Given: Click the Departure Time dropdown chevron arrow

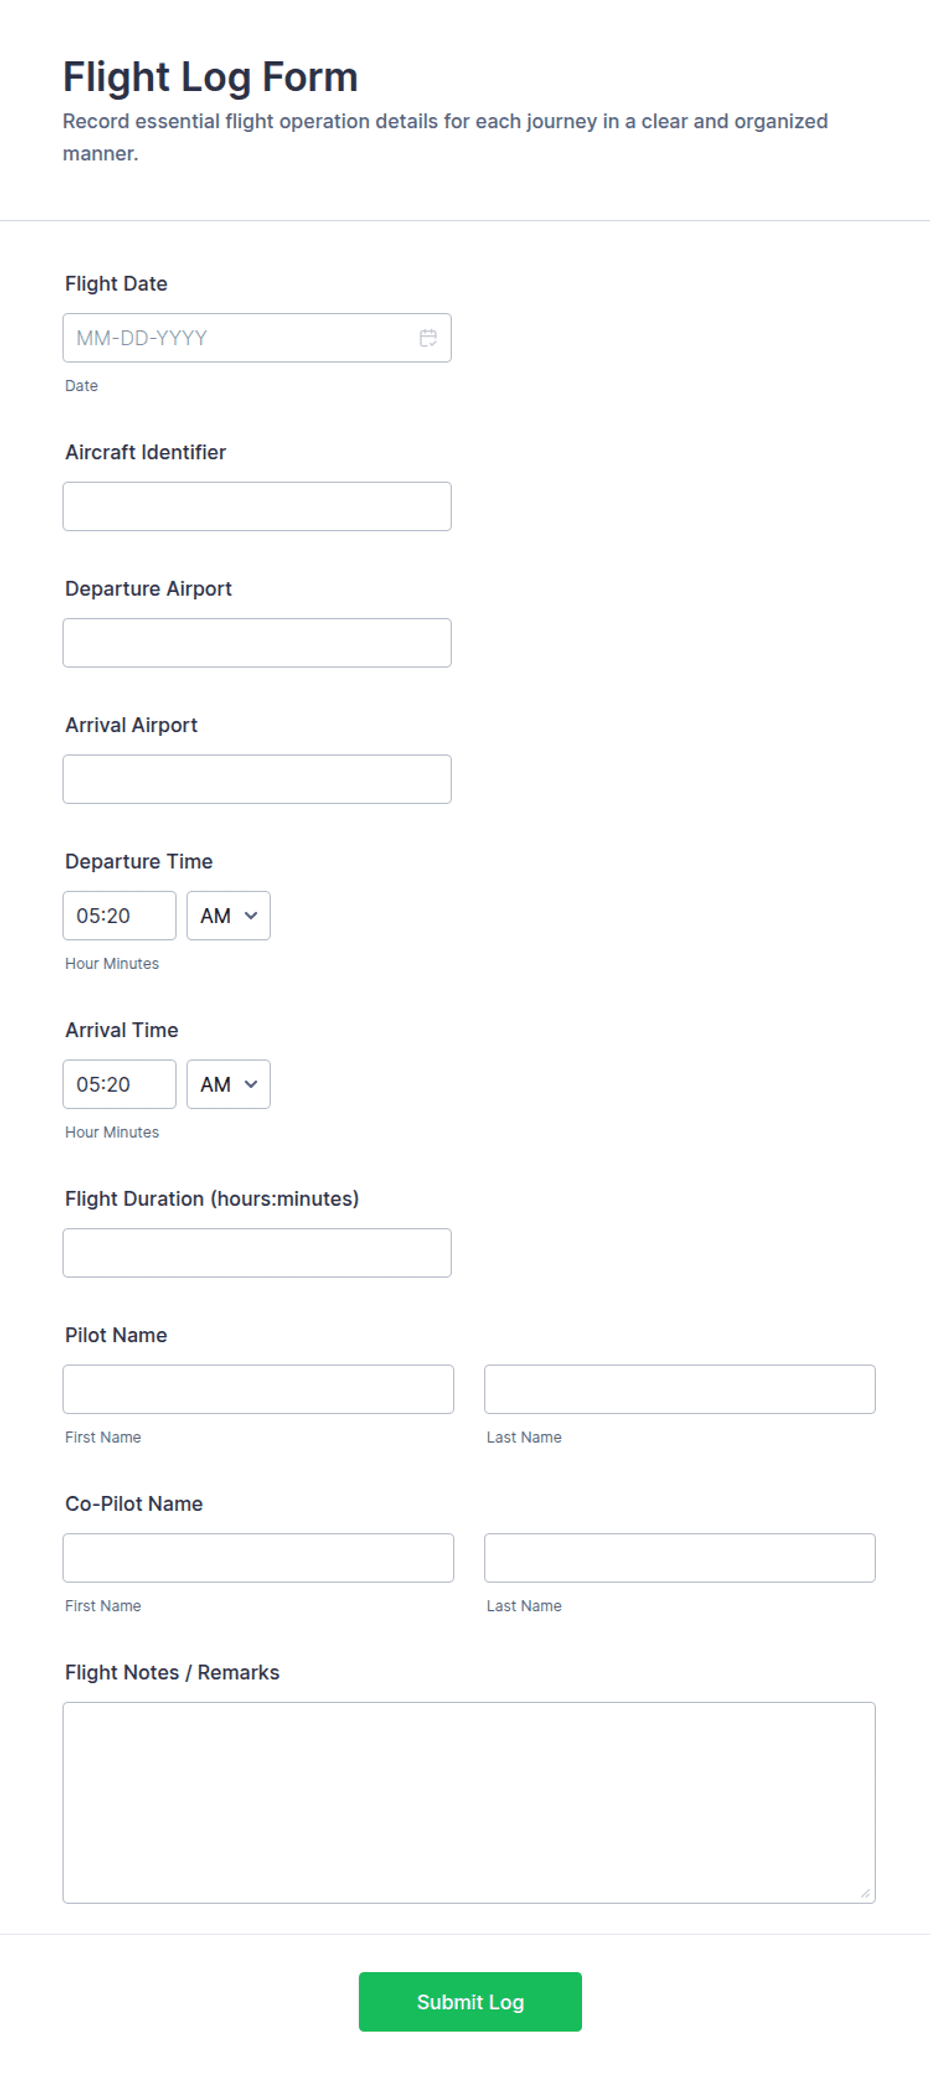Looking at the screenshot, I should [x=251, y=915].
